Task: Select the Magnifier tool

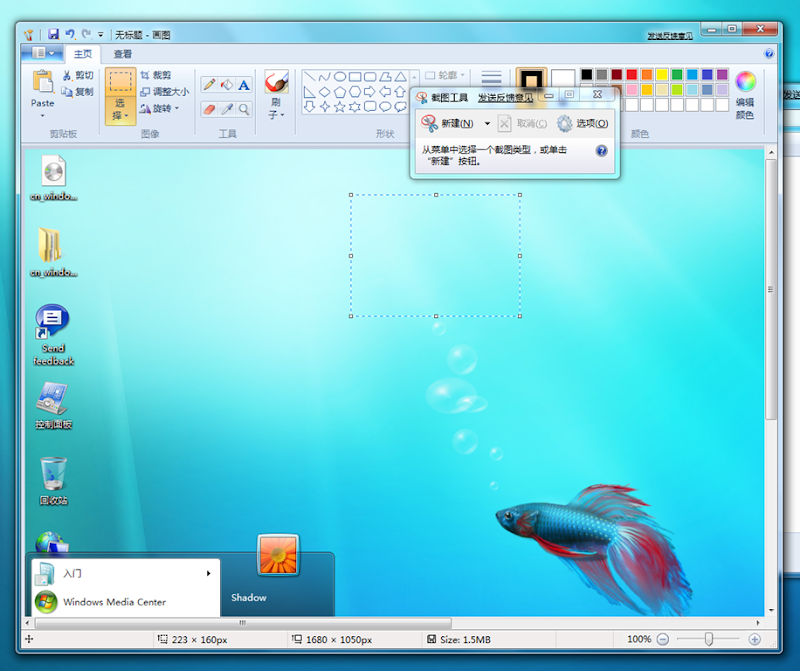Action: click(244, 109)
